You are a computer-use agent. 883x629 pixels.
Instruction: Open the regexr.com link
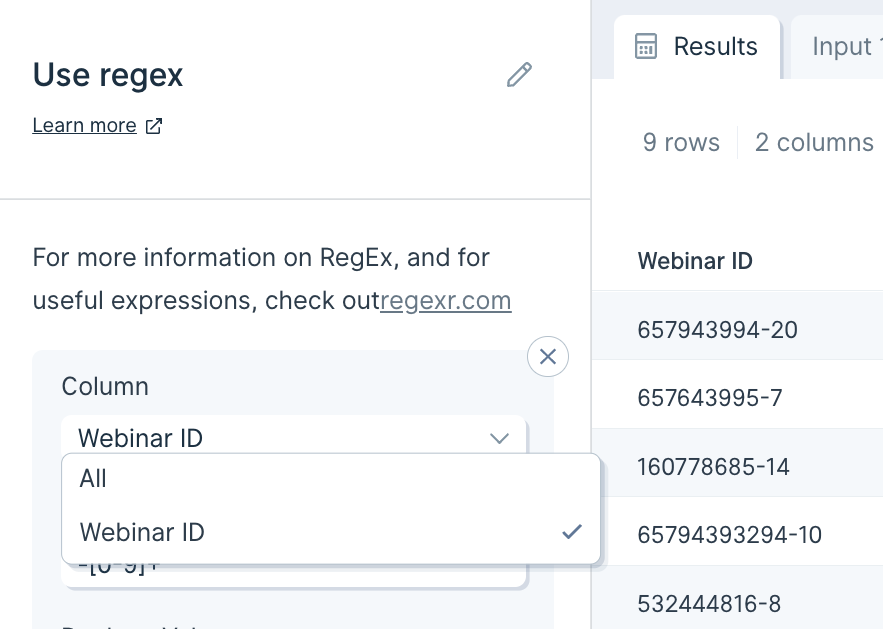tap(445, 301)
